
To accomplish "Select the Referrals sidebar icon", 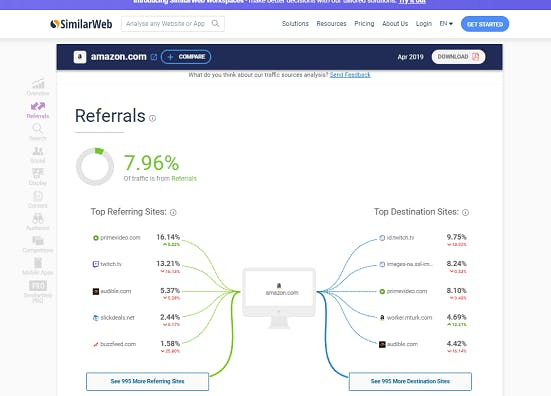I will tap(38, 106).
